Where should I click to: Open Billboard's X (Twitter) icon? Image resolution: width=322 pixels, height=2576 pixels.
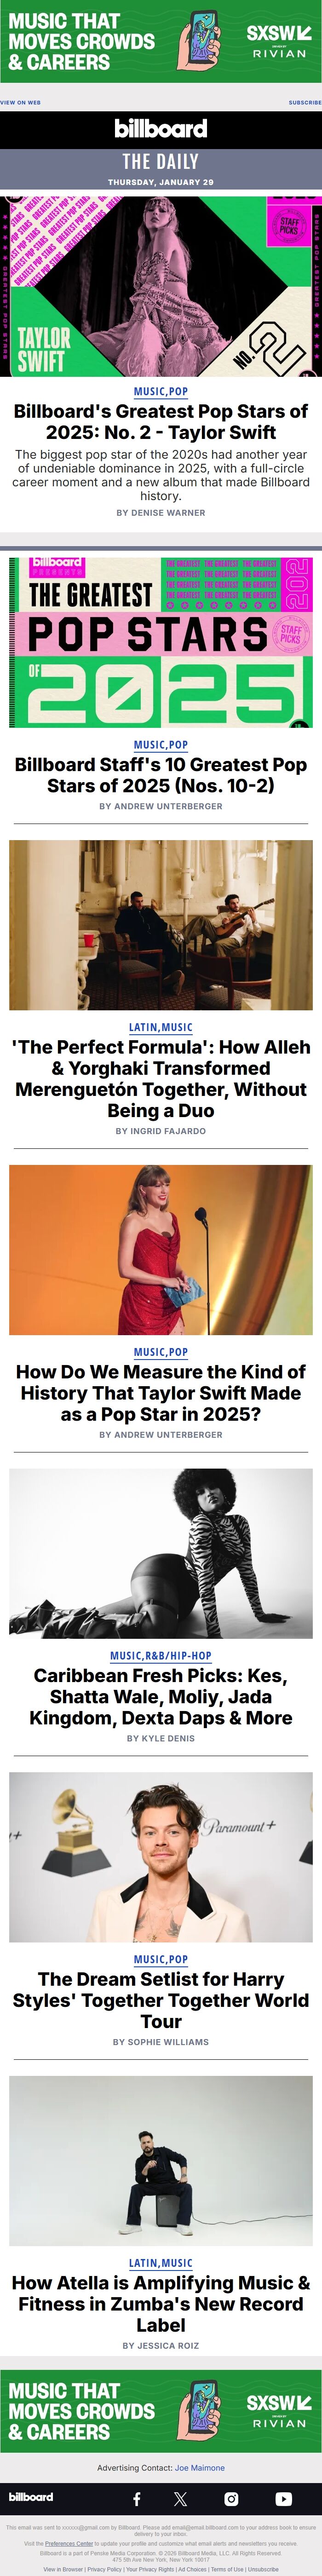(x=180, y=2498)
